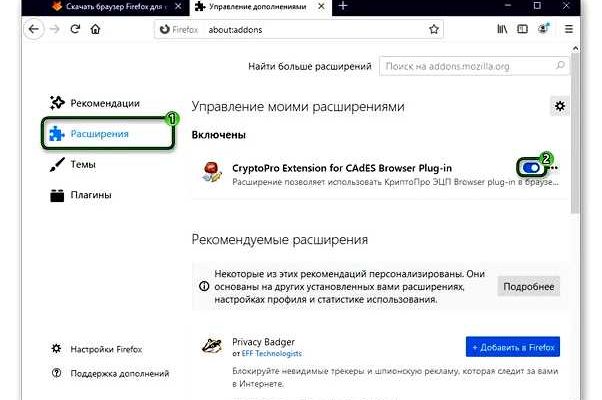
Task: Toggle the CryptoPro extension switch
Action: click(531, 168)
